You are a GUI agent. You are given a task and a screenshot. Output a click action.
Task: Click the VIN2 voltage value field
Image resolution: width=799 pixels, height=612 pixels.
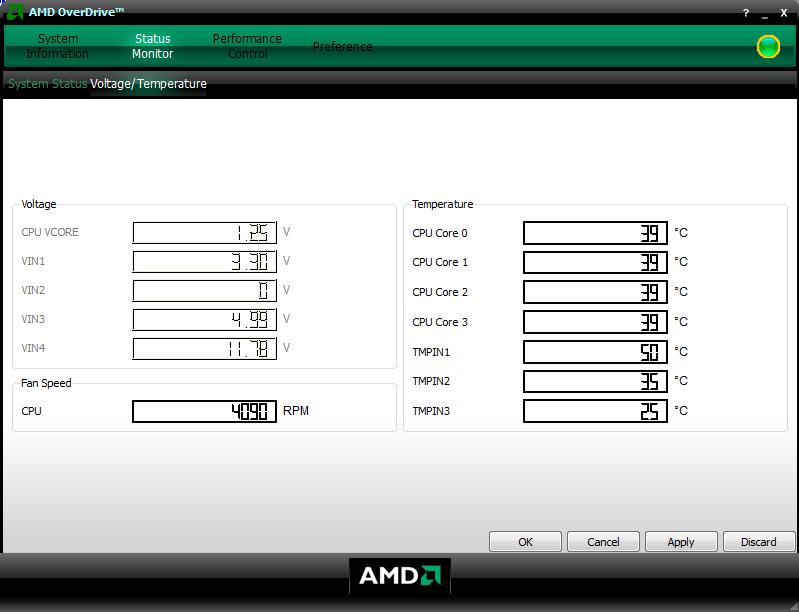(x=204, y=290)
